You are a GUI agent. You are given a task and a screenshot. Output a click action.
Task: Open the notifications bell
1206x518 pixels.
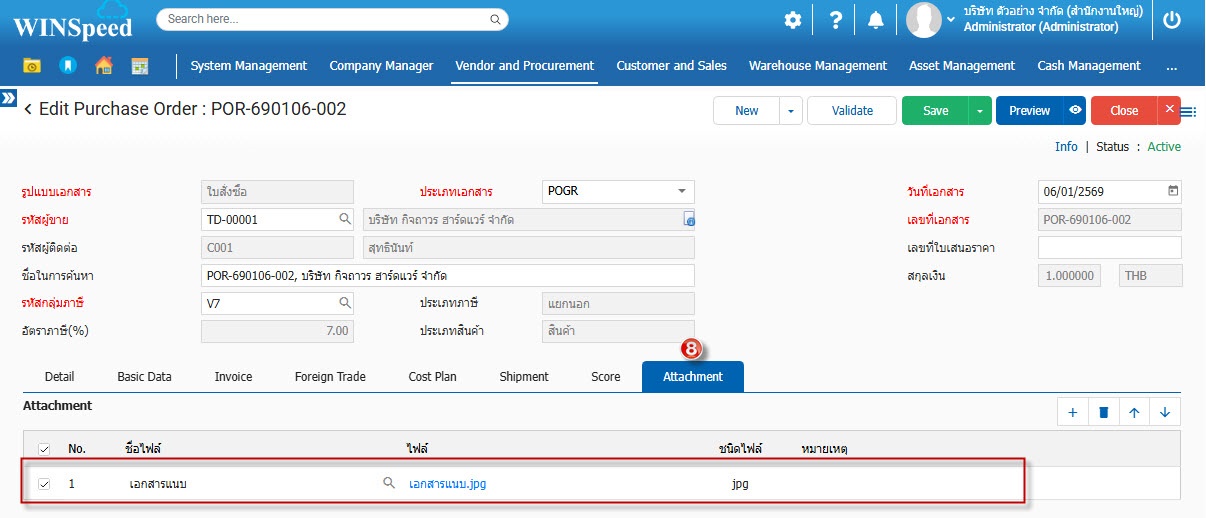point(876,20)
